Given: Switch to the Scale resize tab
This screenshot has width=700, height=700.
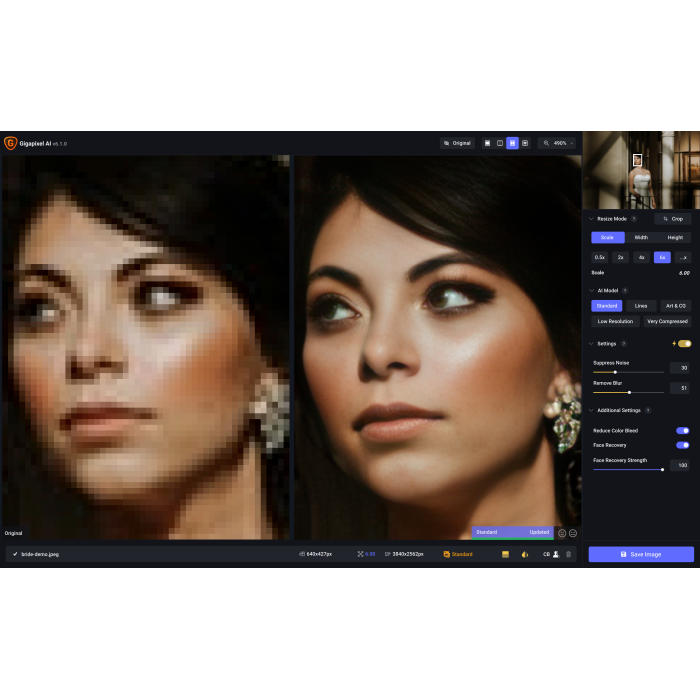Looking at the screenshot, I should [608, 238].
